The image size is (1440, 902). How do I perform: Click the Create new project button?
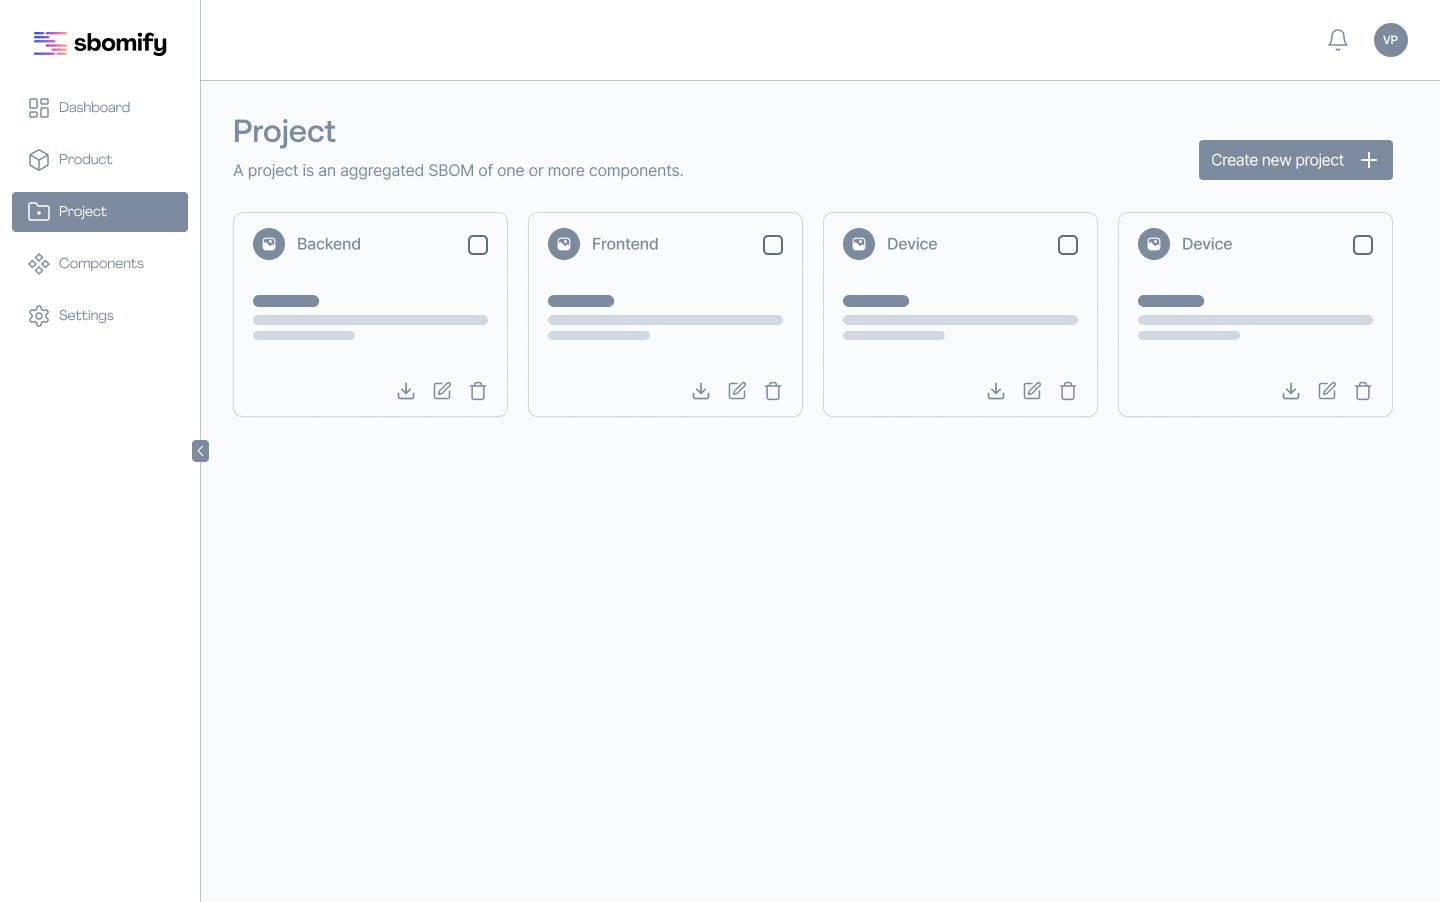(x=1295, y=160)
